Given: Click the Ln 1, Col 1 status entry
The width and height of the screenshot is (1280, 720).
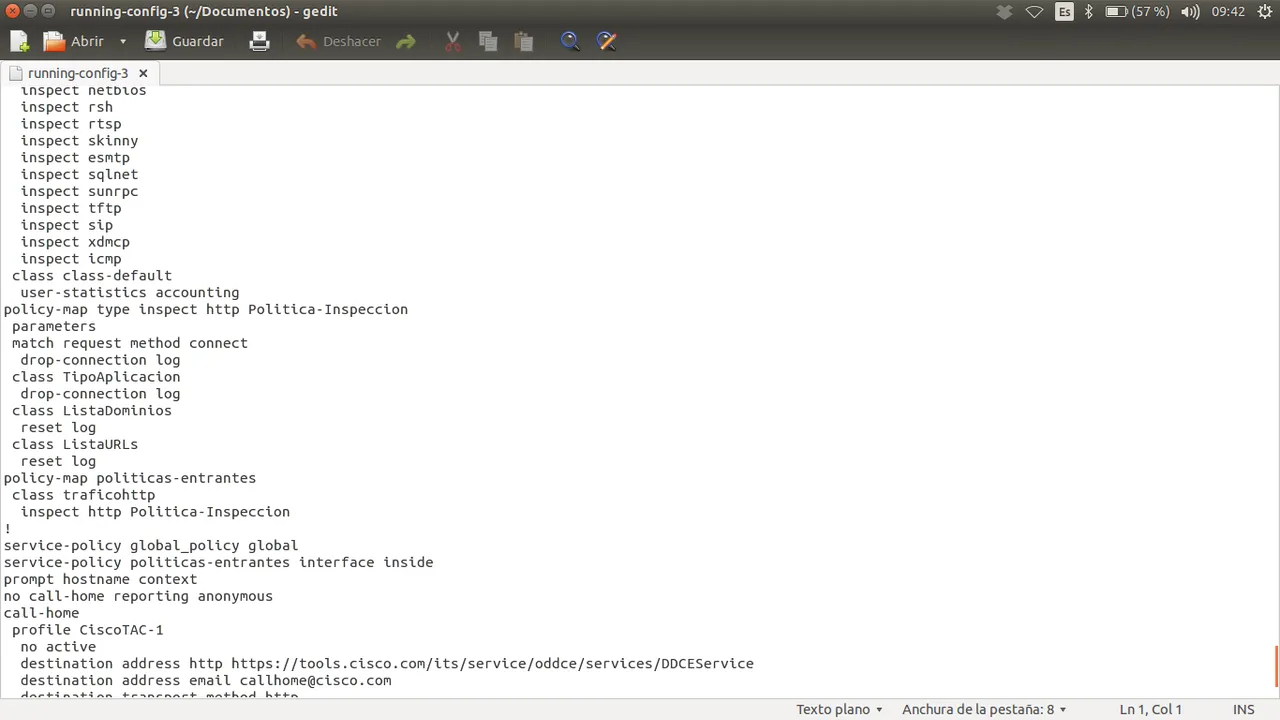Looking at the screenshot, I should click(1150, 709).
